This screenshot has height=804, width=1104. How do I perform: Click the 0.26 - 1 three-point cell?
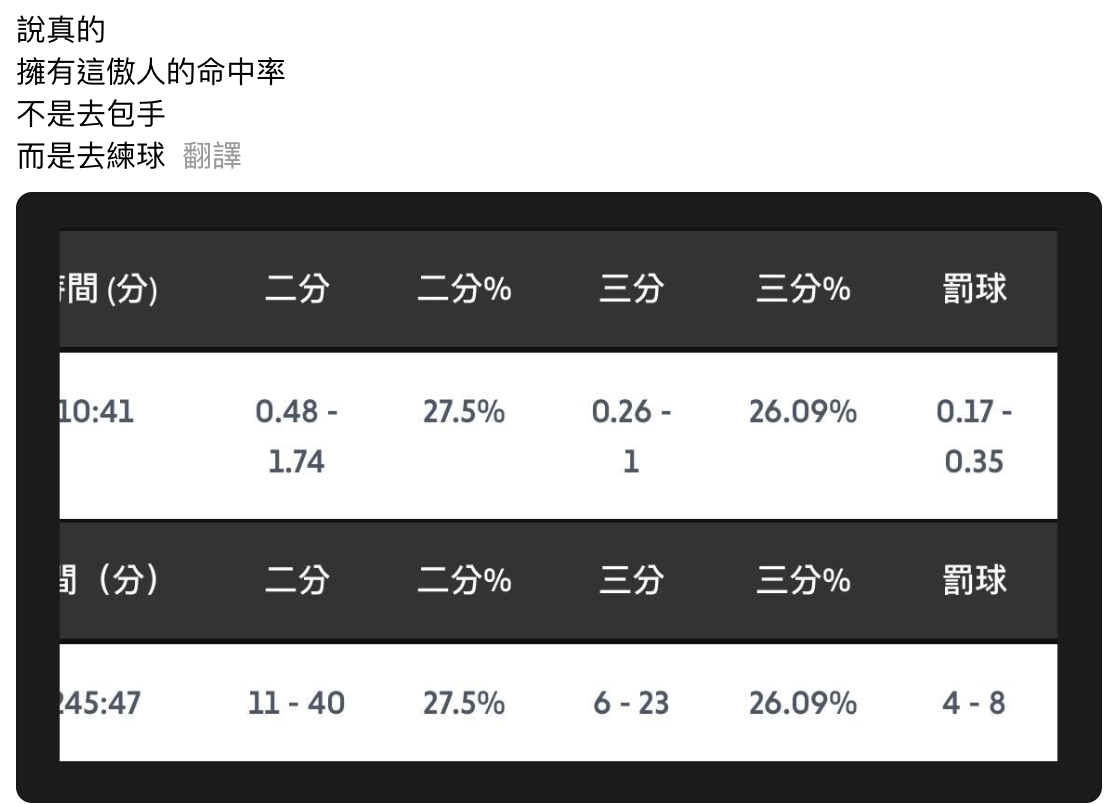point(630,435)
